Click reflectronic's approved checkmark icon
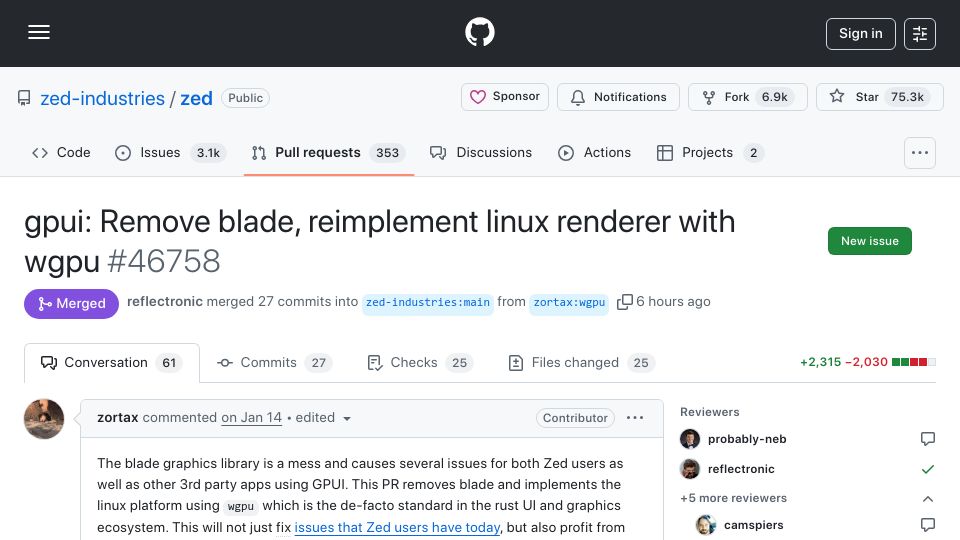The image size is (960, 540). pos(928,469)
